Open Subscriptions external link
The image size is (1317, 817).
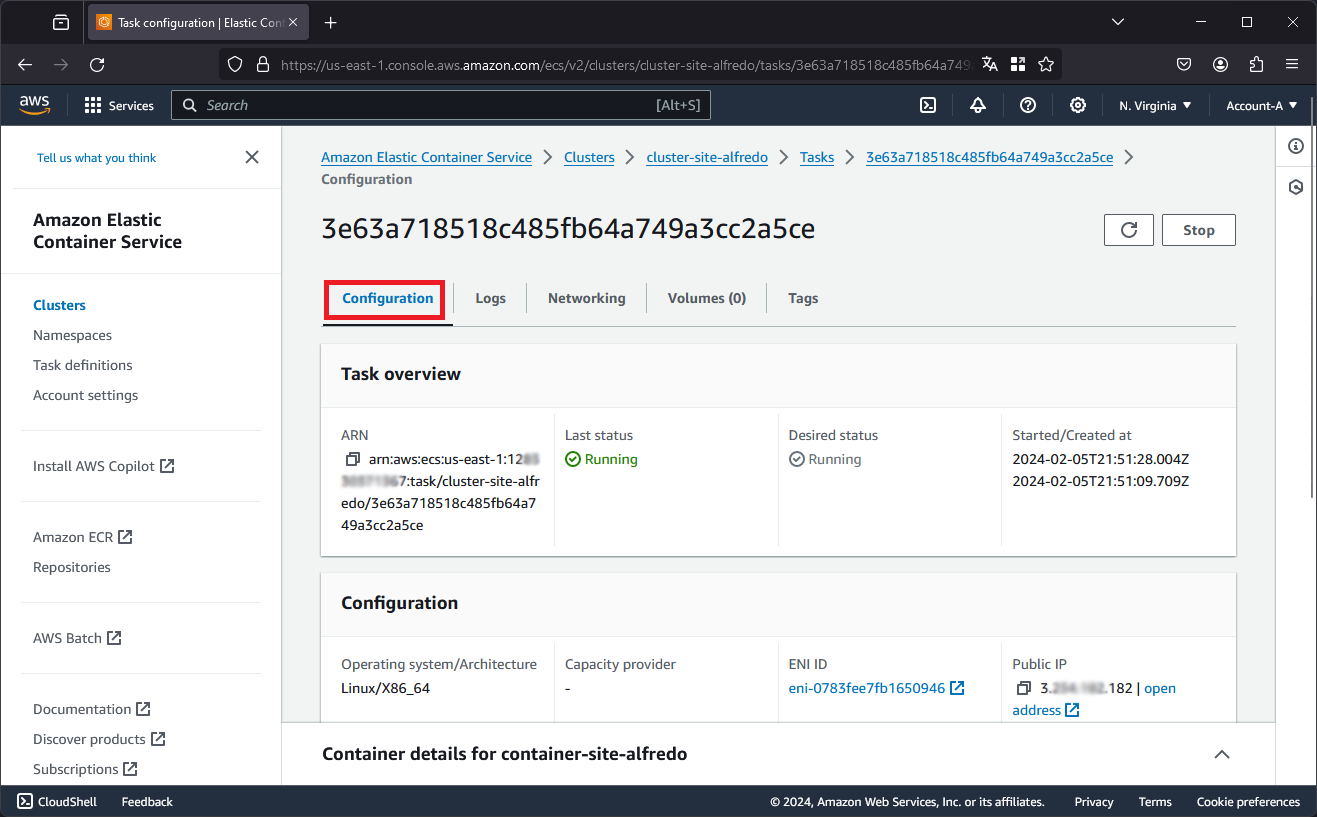[86, 769]
